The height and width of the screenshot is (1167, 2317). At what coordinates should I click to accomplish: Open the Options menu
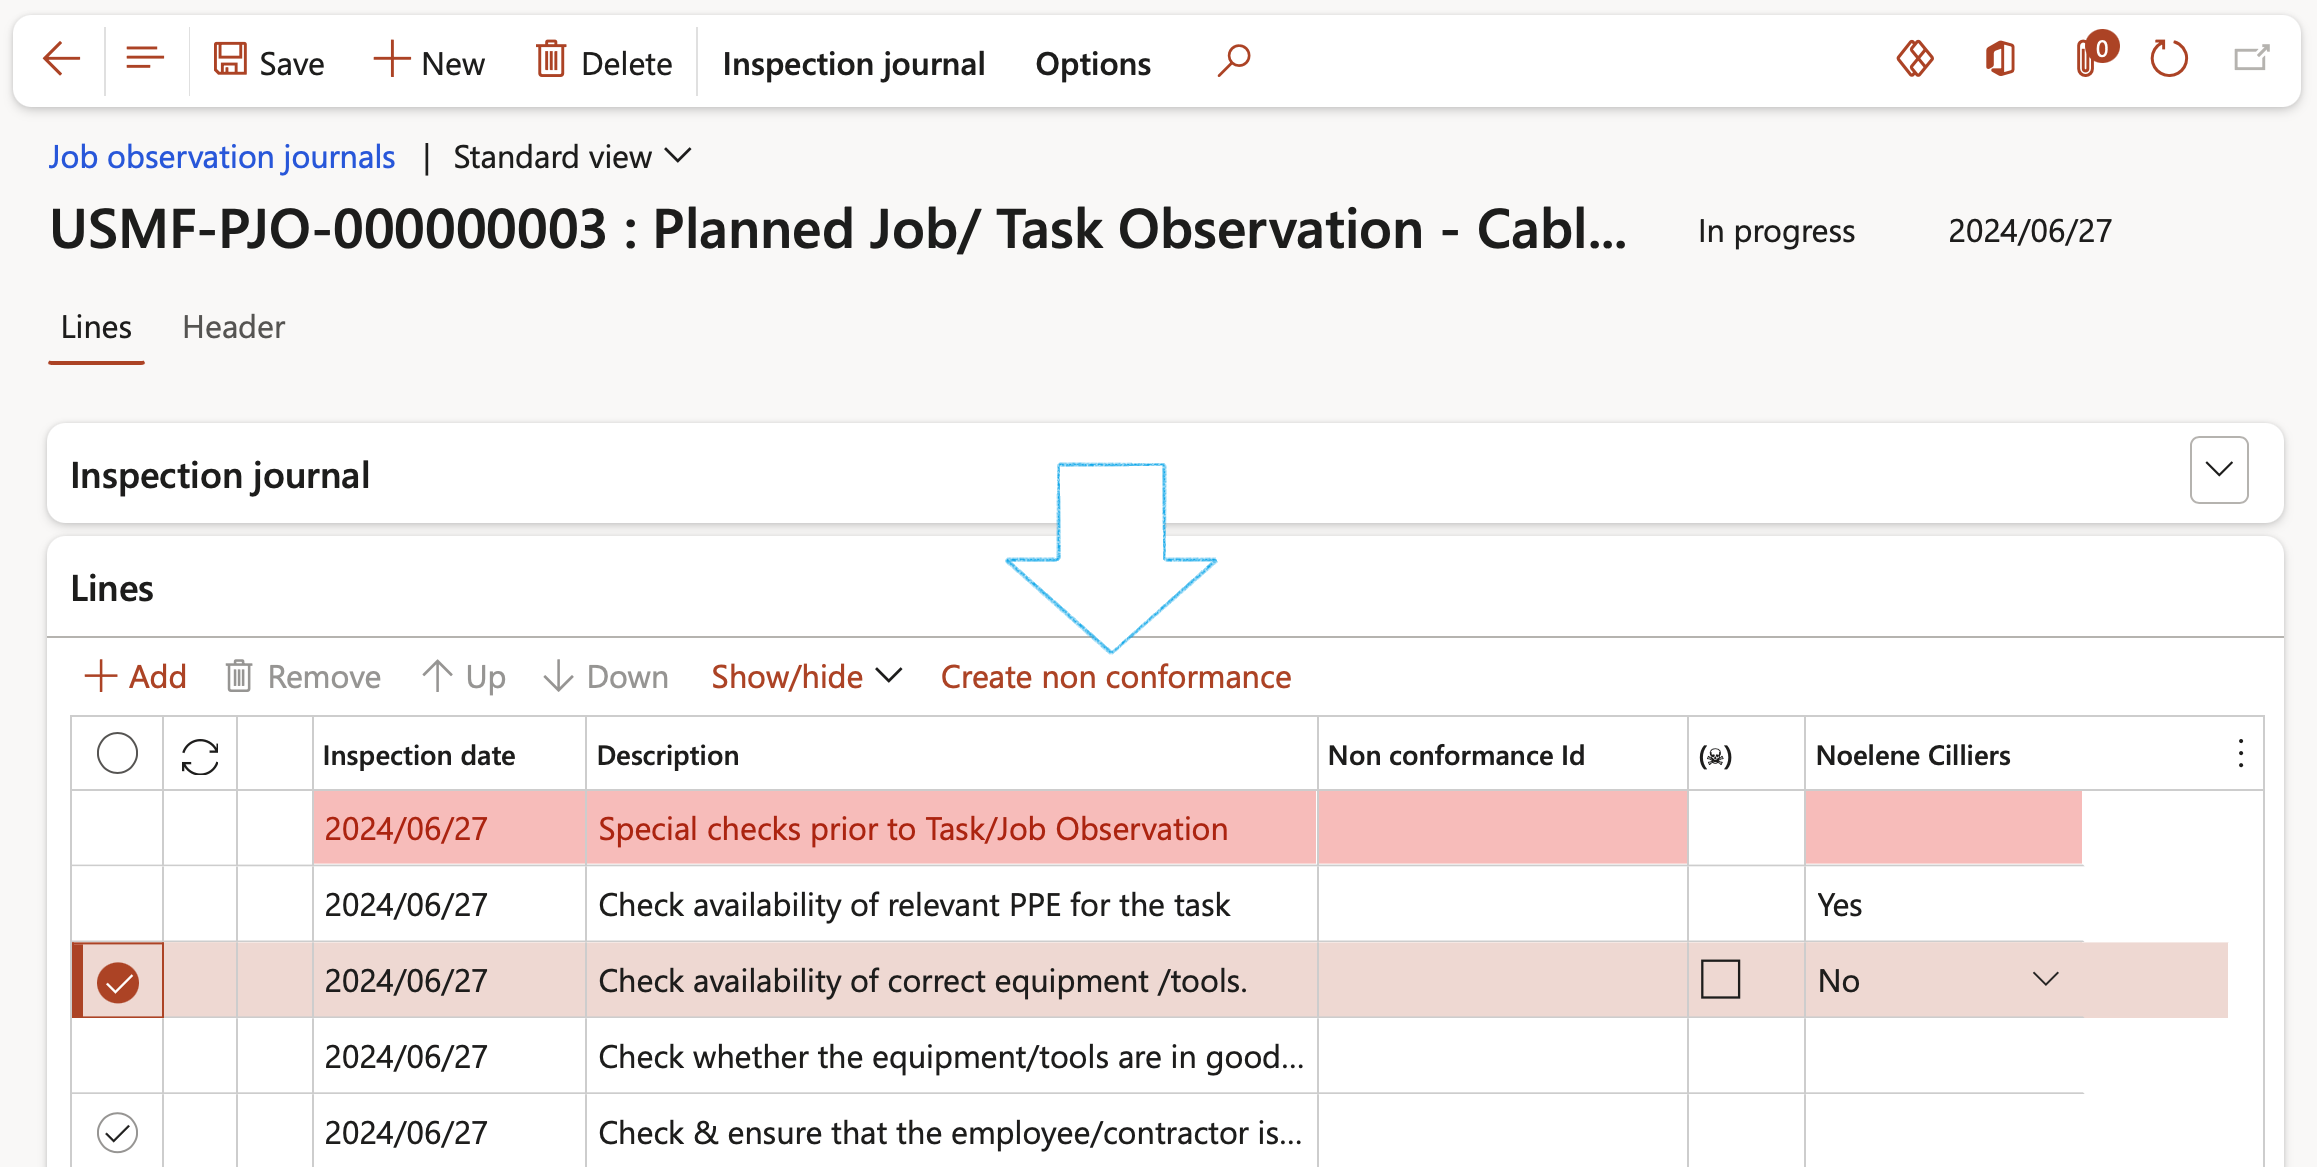coord(1093,64)
